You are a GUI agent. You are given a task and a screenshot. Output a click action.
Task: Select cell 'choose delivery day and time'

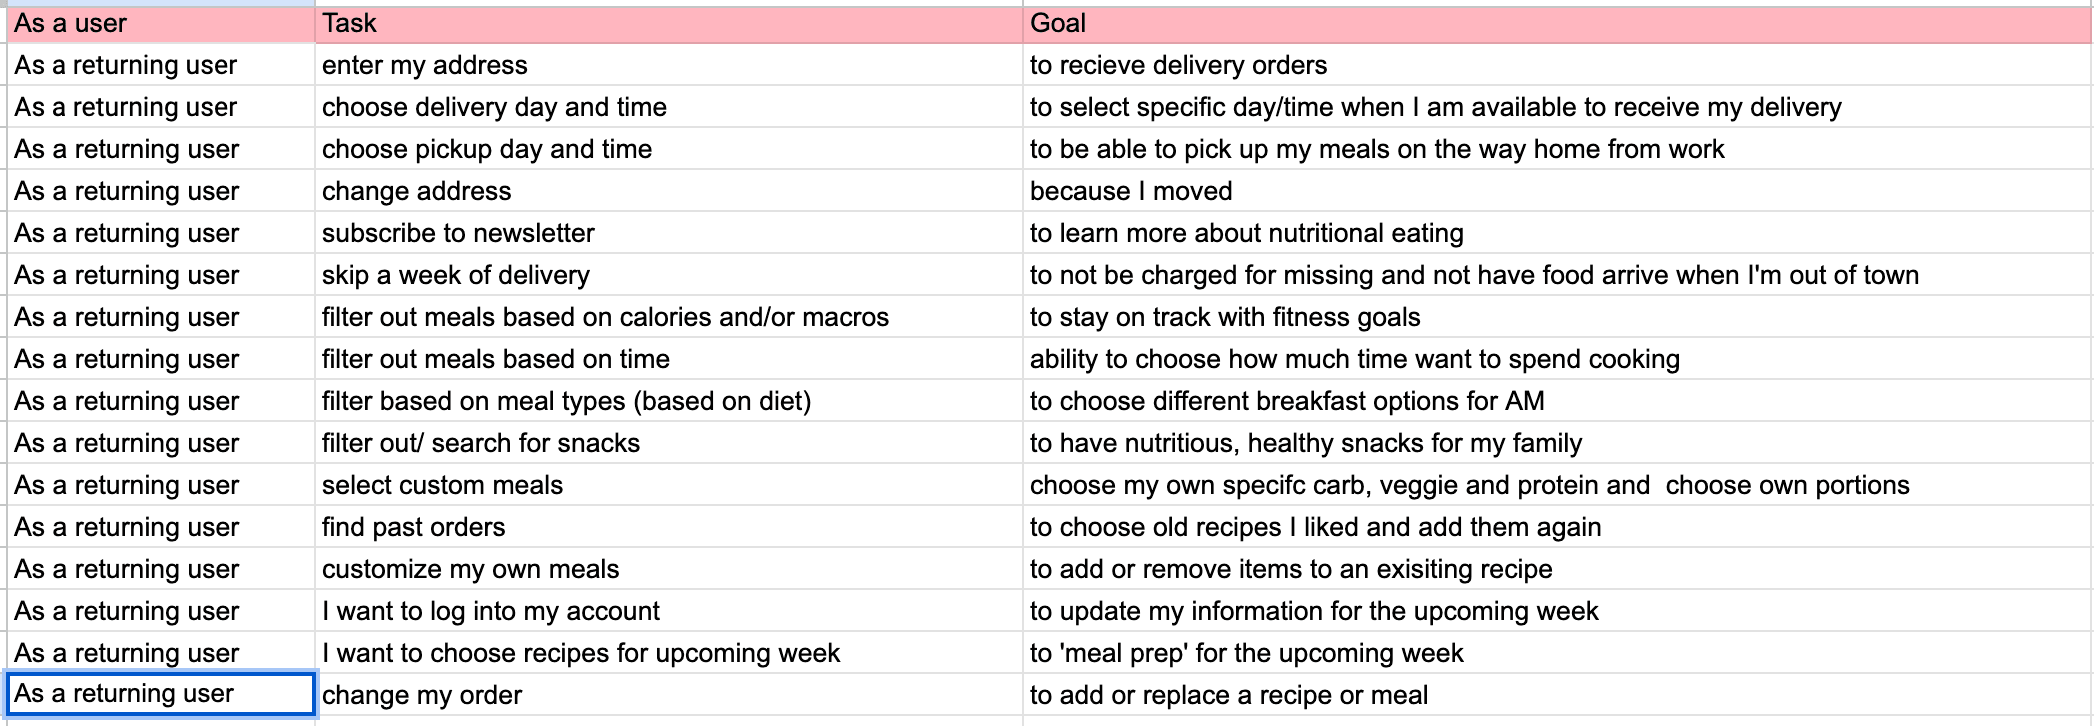point(669,107)
